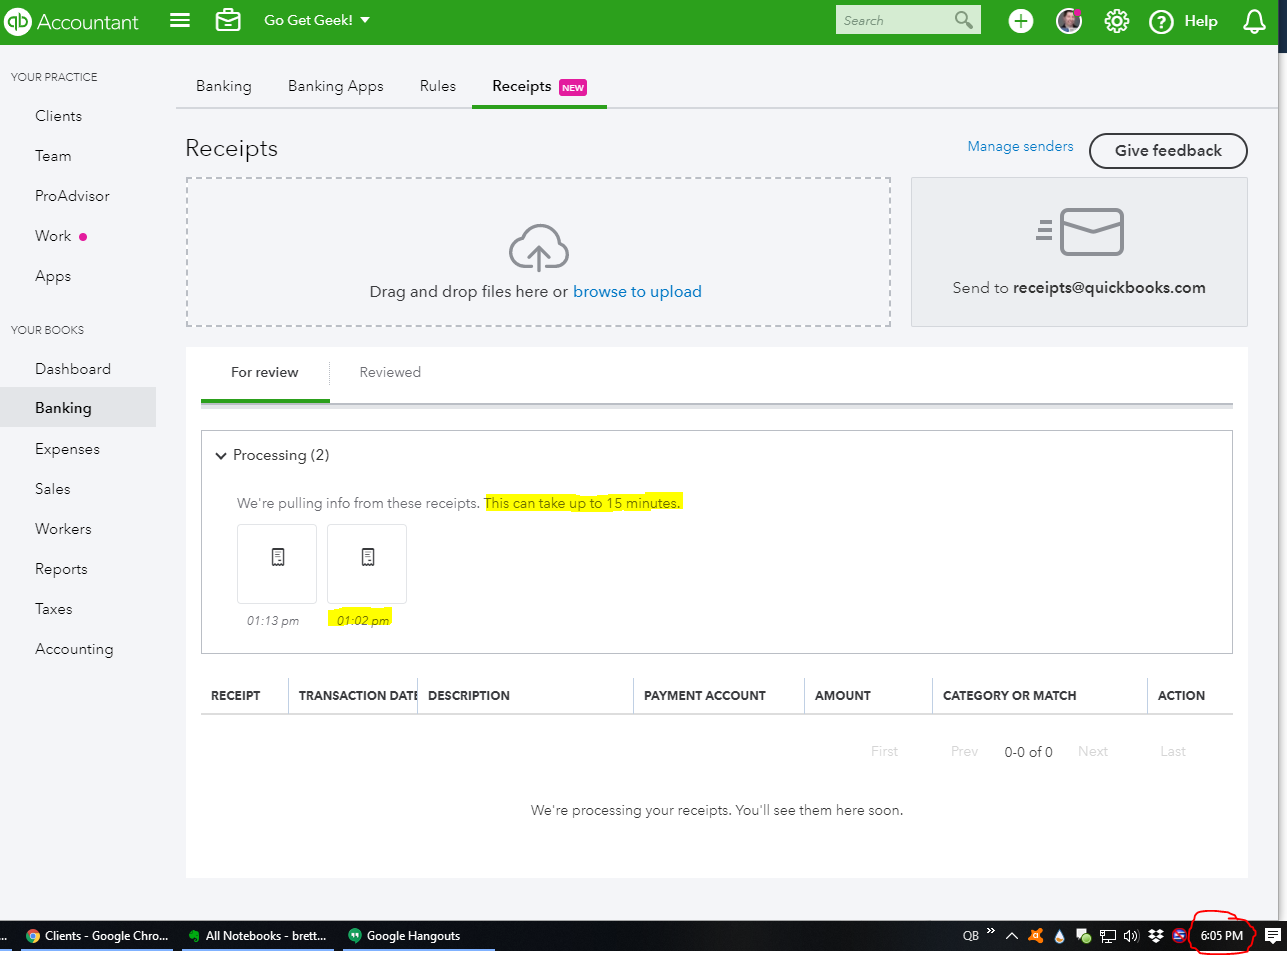Open Expenses in the sidebar
The height and width of the screenshot is (955, 1287).
[x=67, y=449]
